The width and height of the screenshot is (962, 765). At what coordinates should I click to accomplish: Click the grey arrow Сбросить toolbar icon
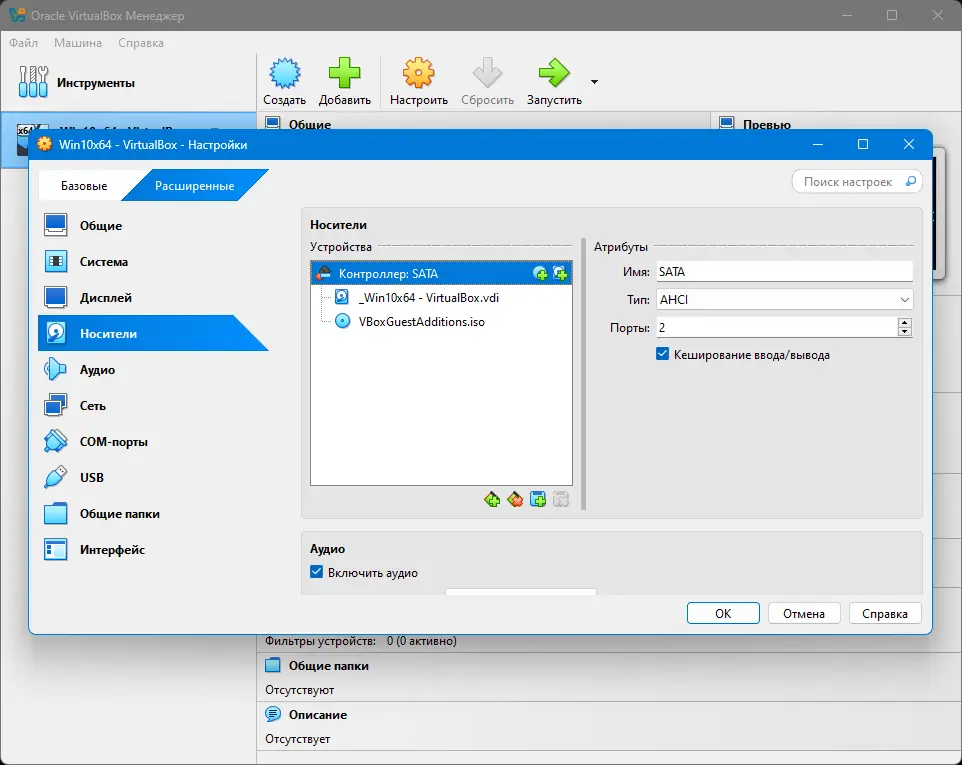(487, 73)
